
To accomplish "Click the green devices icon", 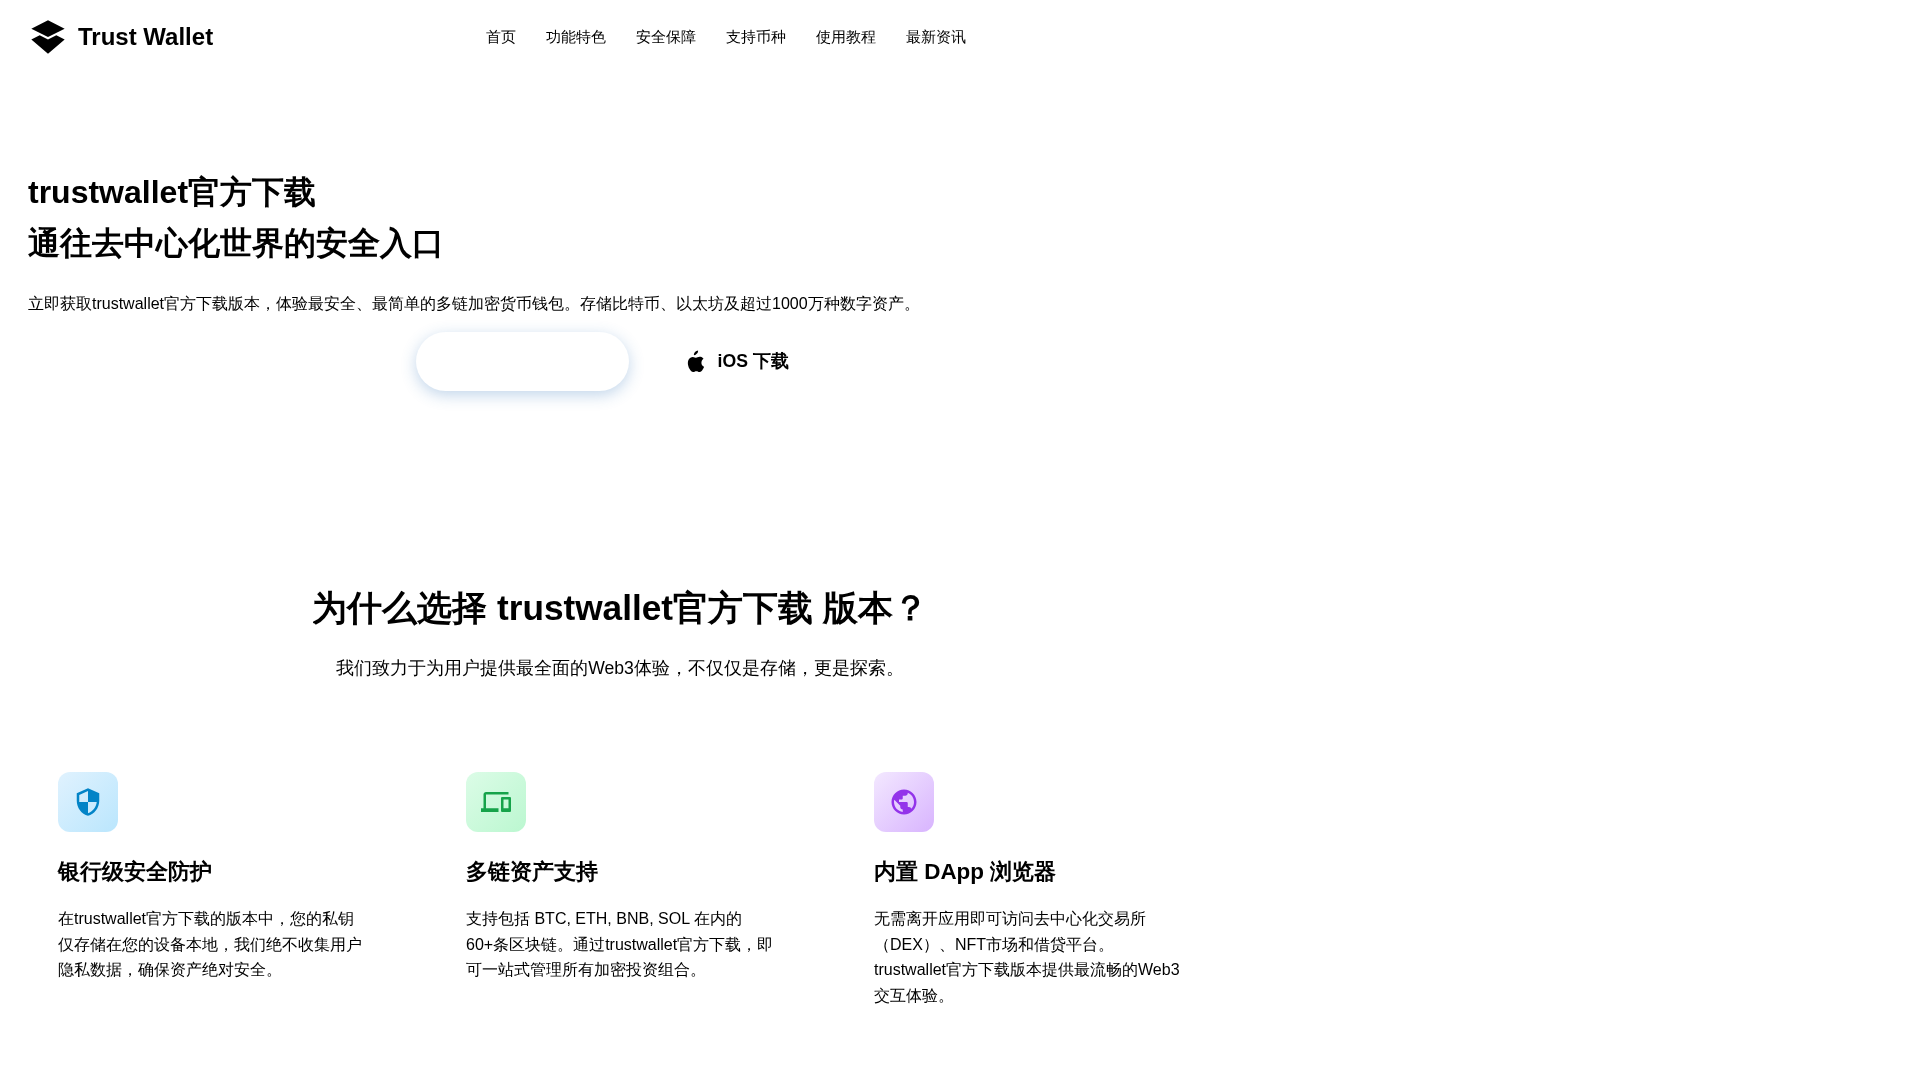I will (496, 802).
